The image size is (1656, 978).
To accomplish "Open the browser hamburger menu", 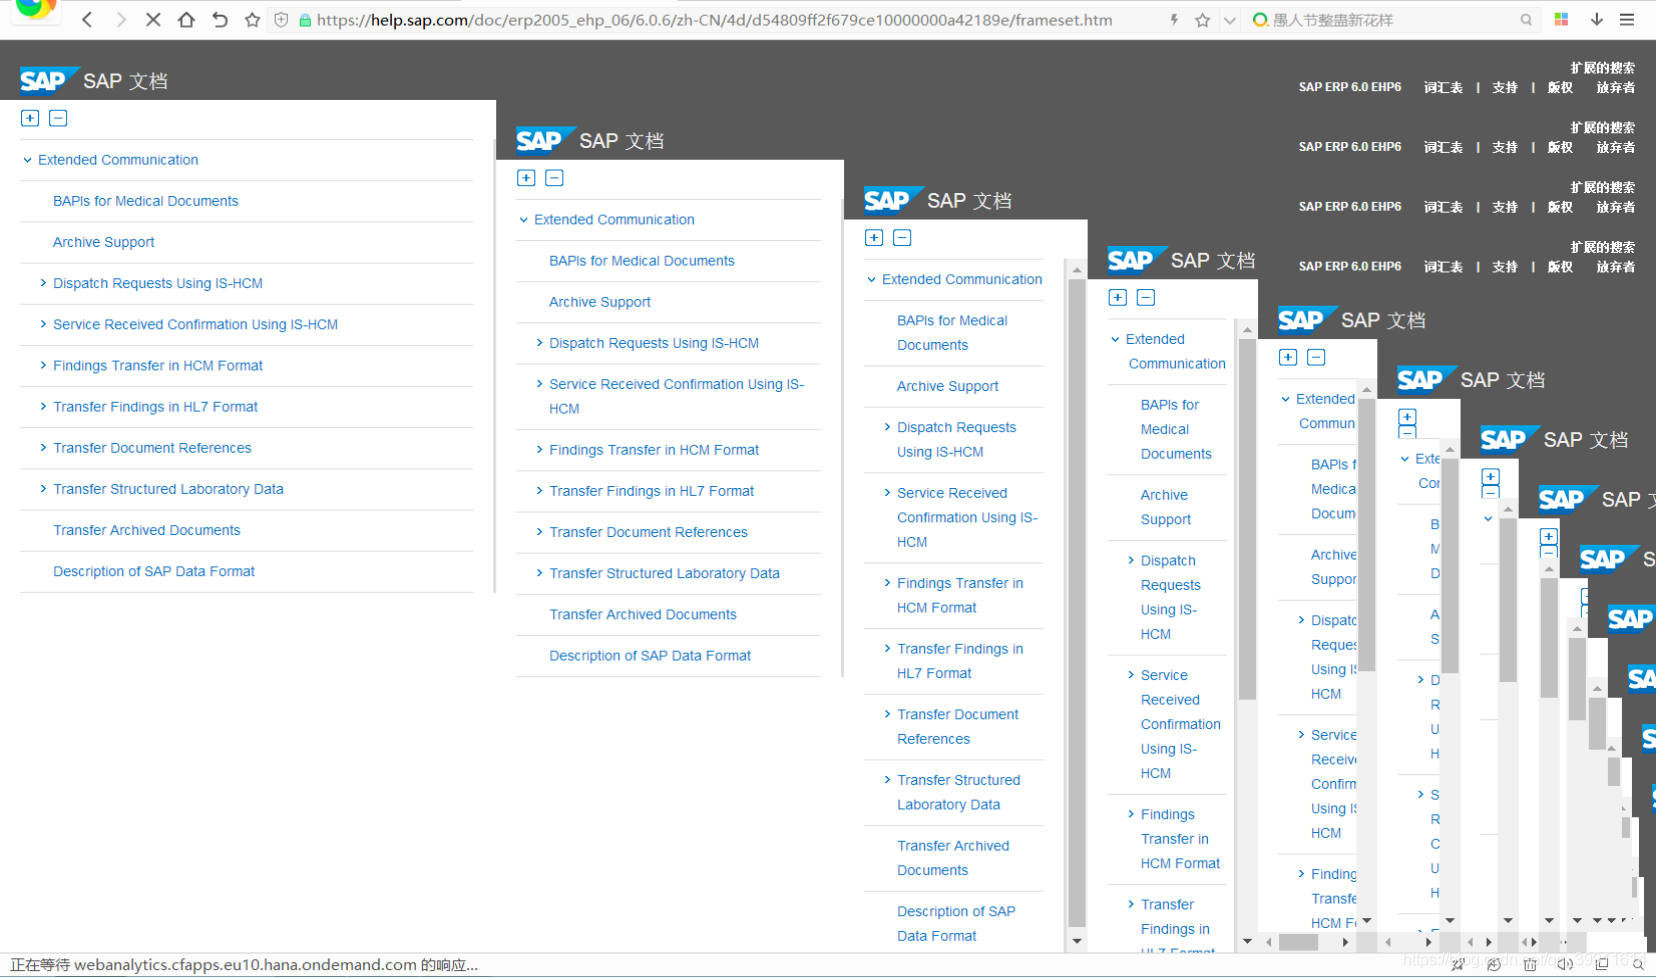I will click(1627, 20).
